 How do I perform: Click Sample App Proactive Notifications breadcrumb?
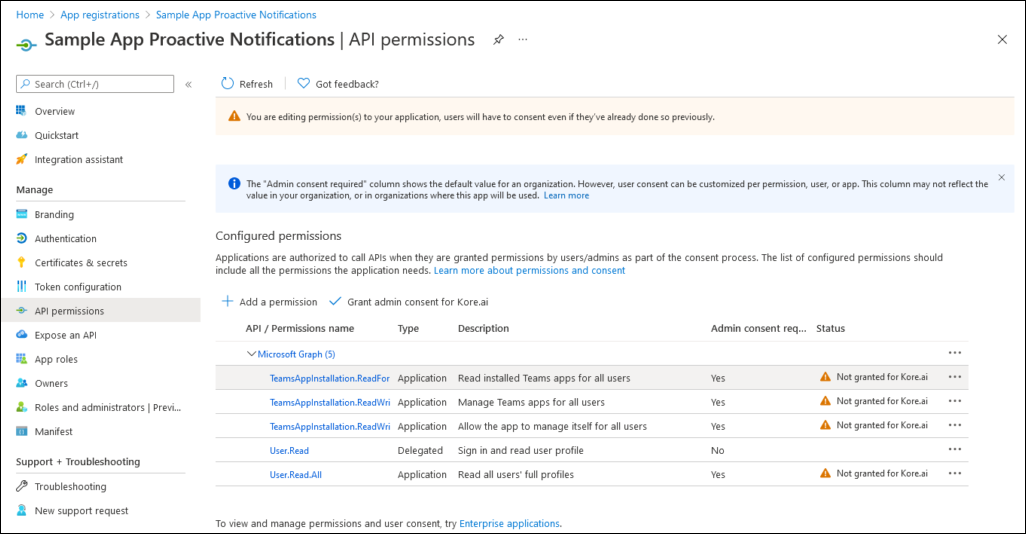coord(236,14)
